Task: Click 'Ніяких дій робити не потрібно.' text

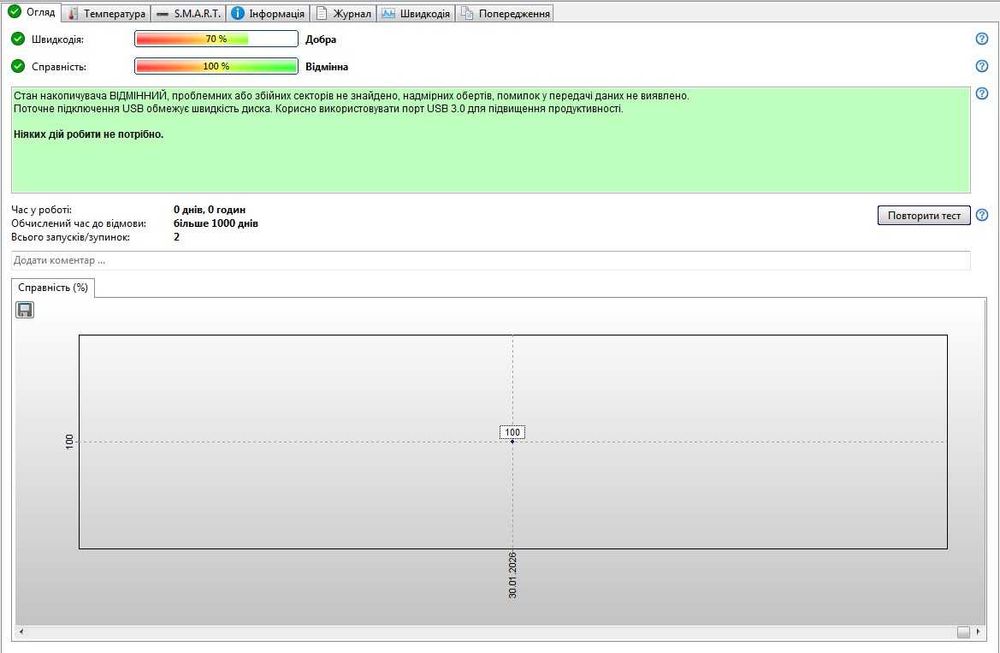Action: click(89, 135)
